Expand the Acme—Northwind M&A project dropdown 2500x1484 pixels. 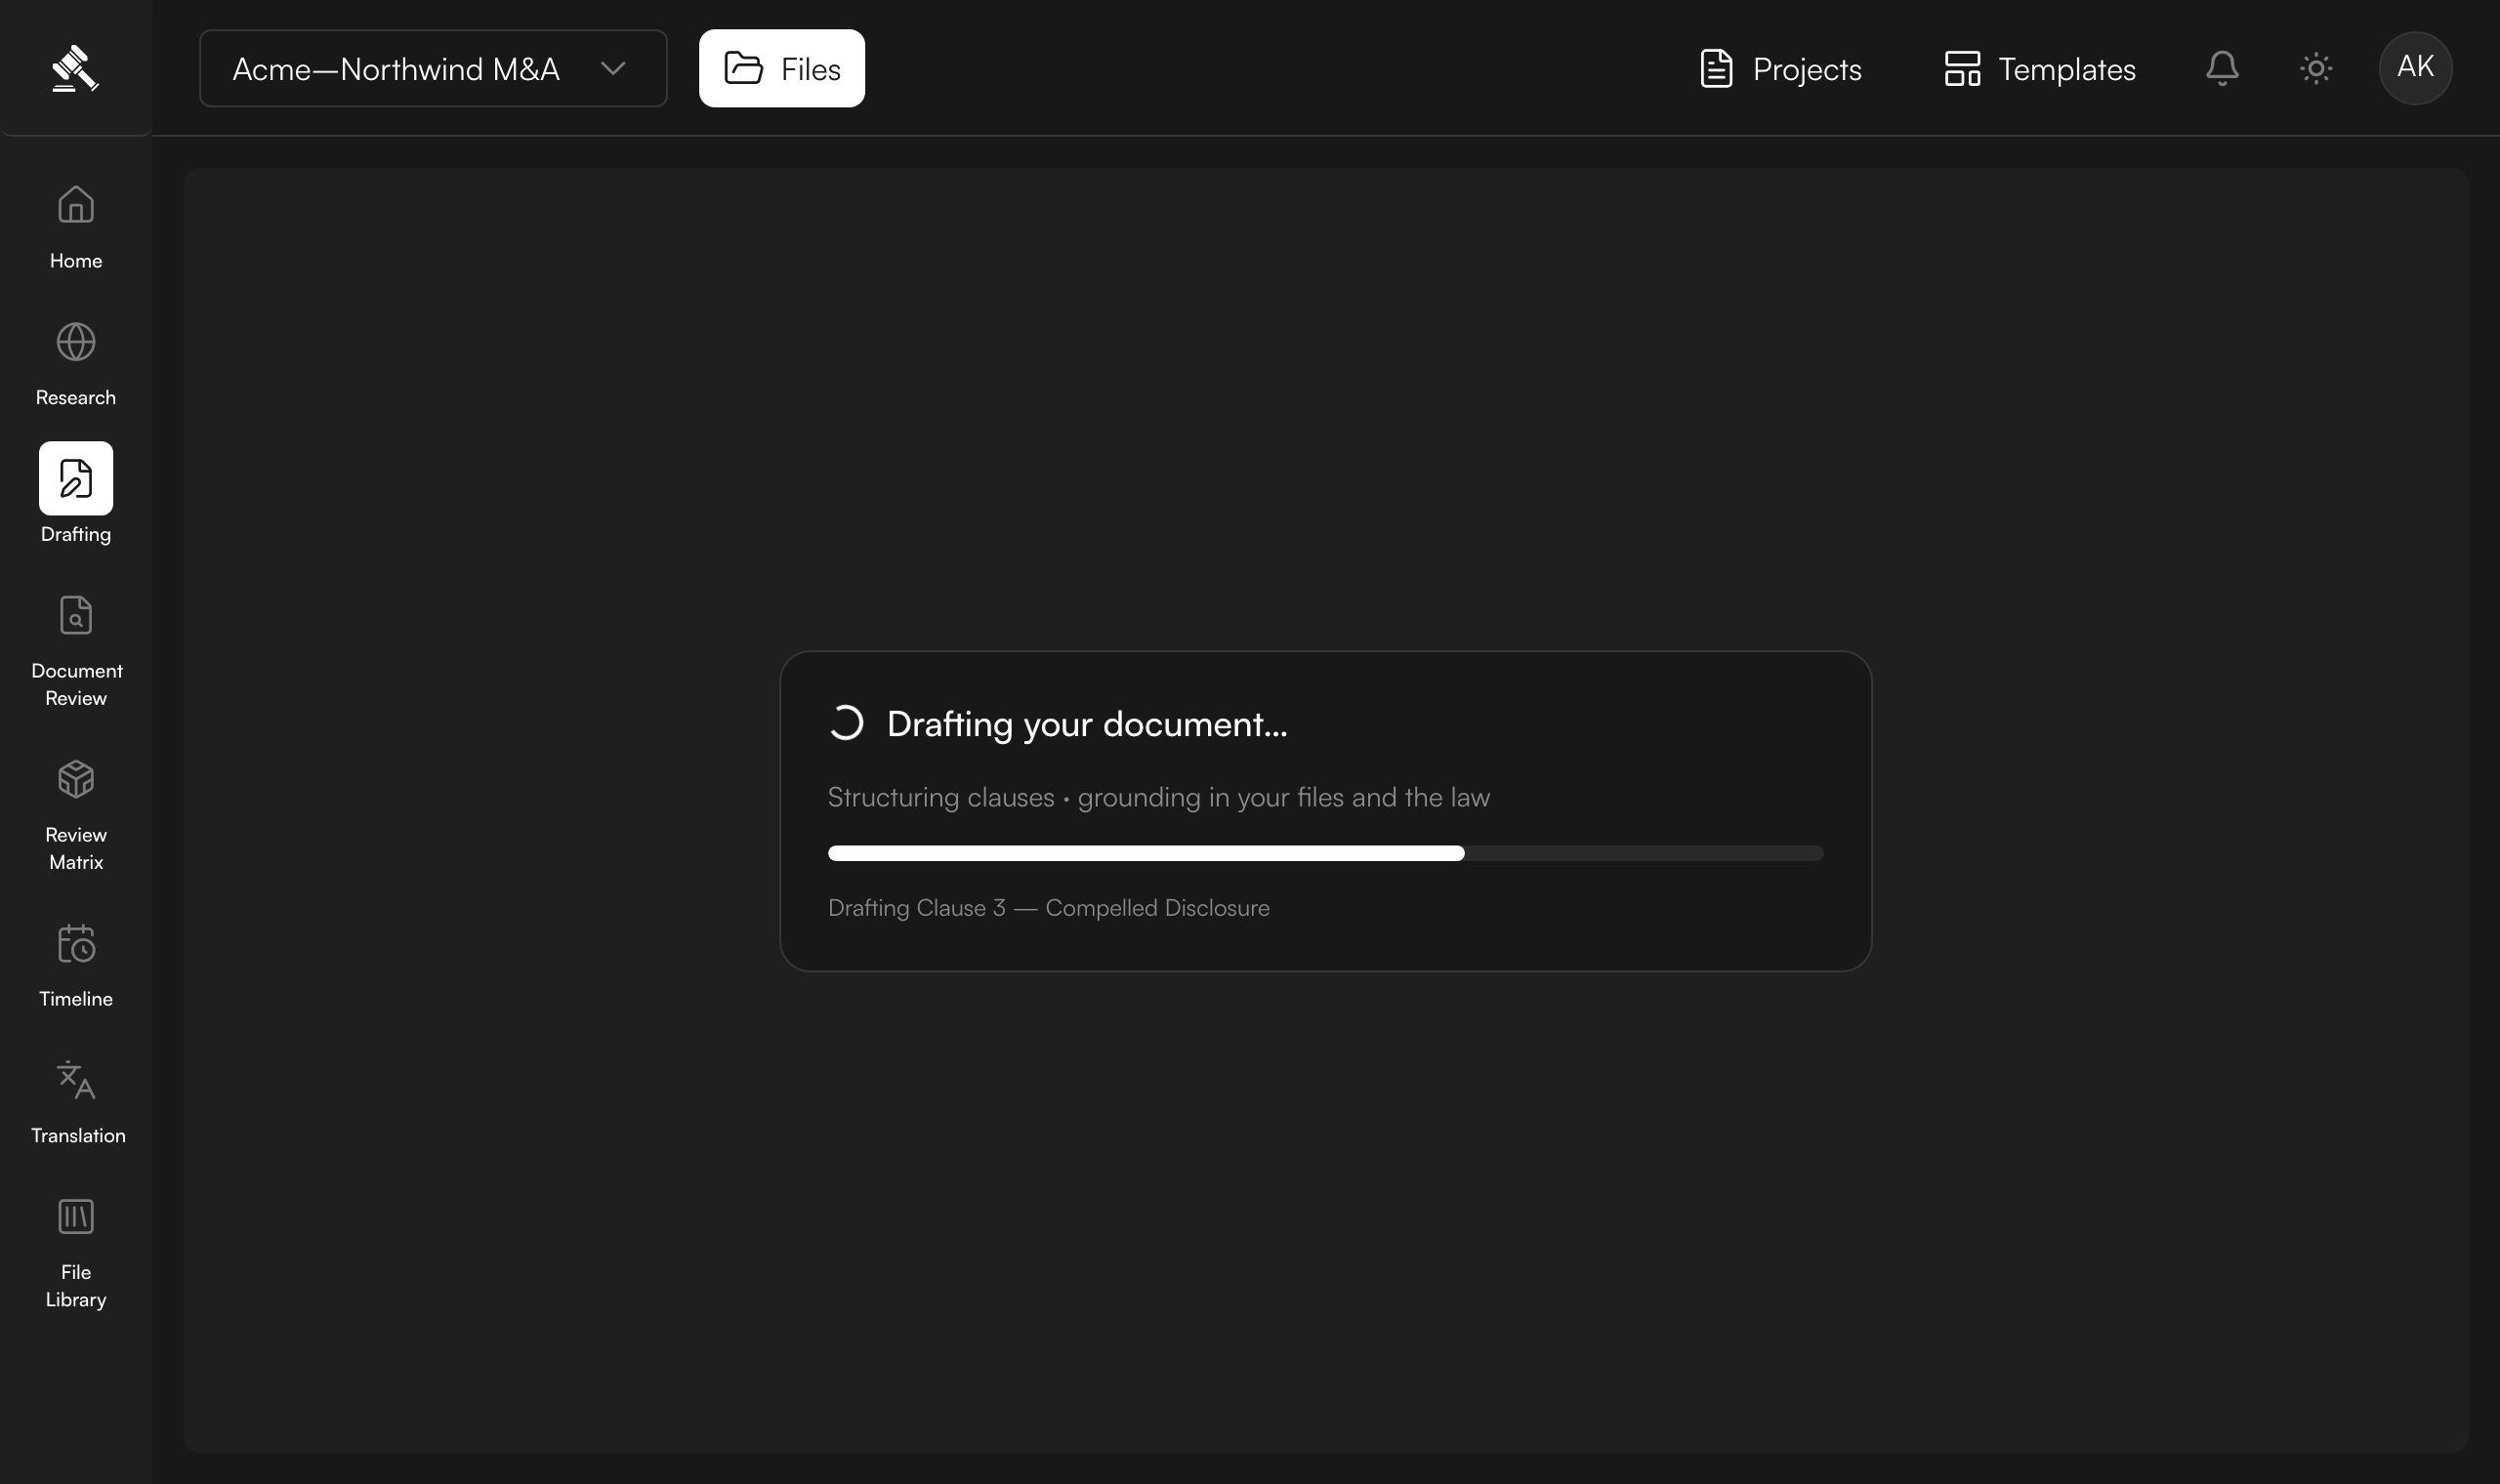tap(433, 68)
